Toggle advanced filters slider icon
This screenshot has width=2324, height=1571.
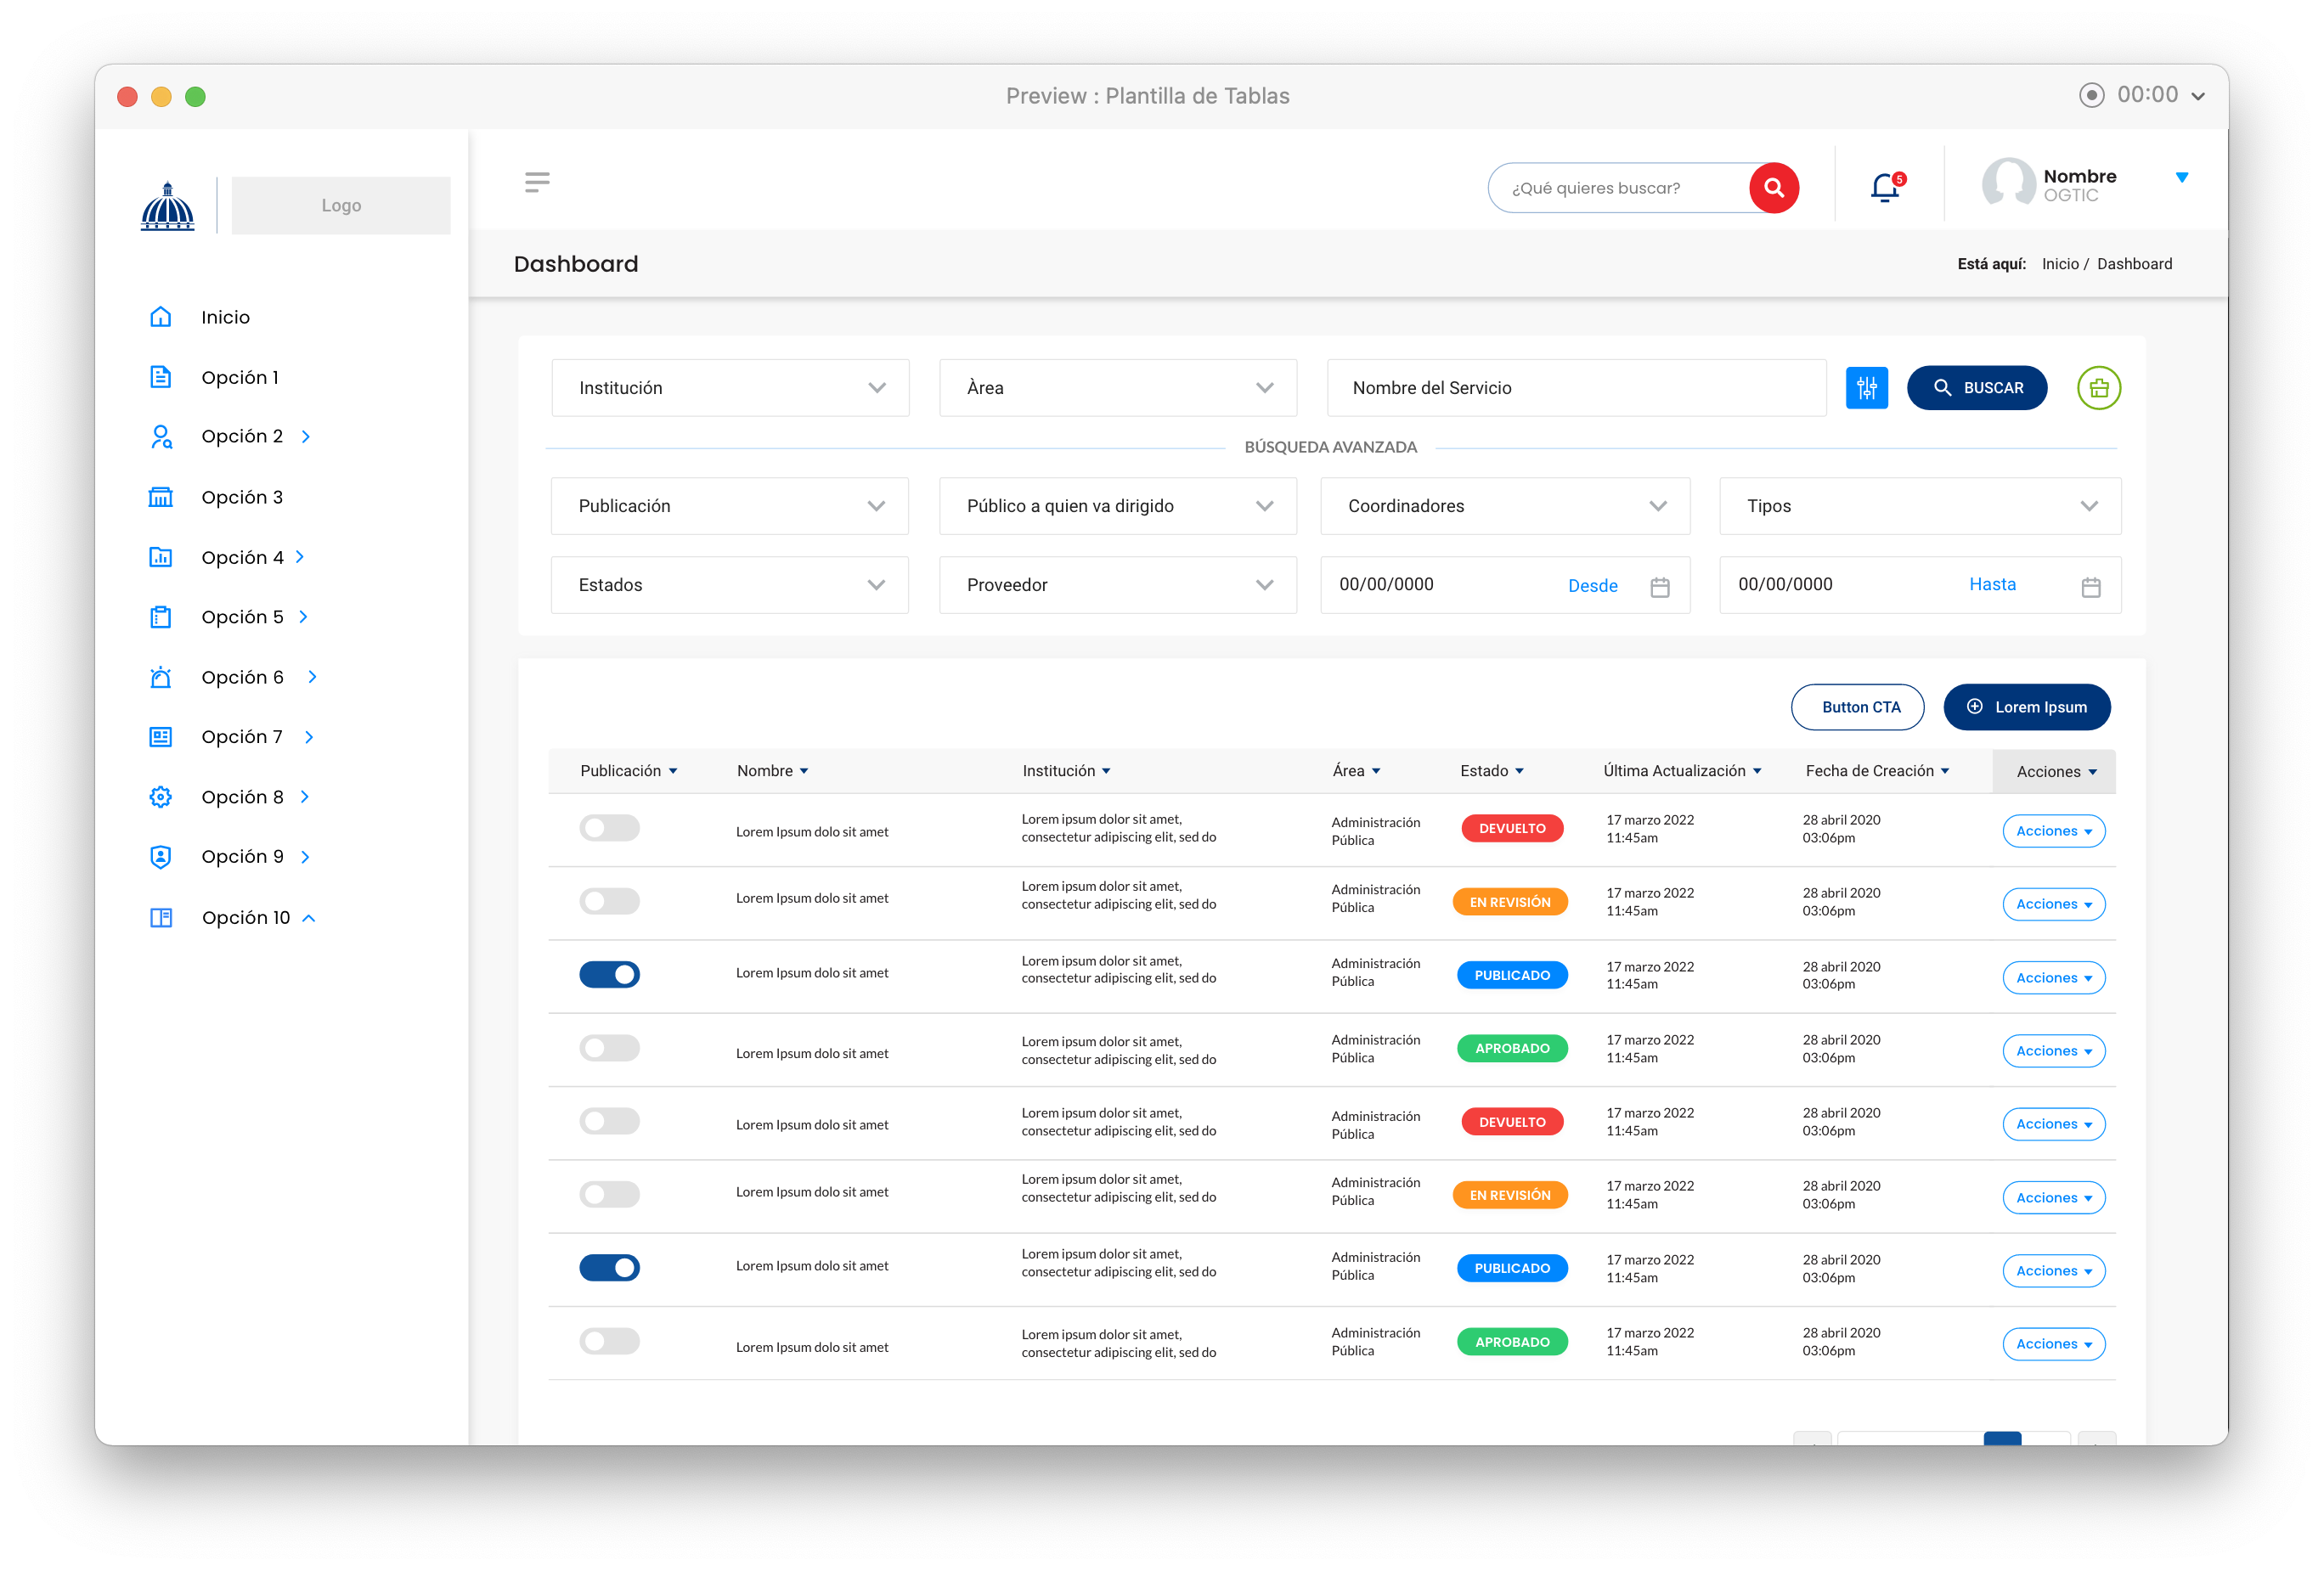pos(1866,388)
